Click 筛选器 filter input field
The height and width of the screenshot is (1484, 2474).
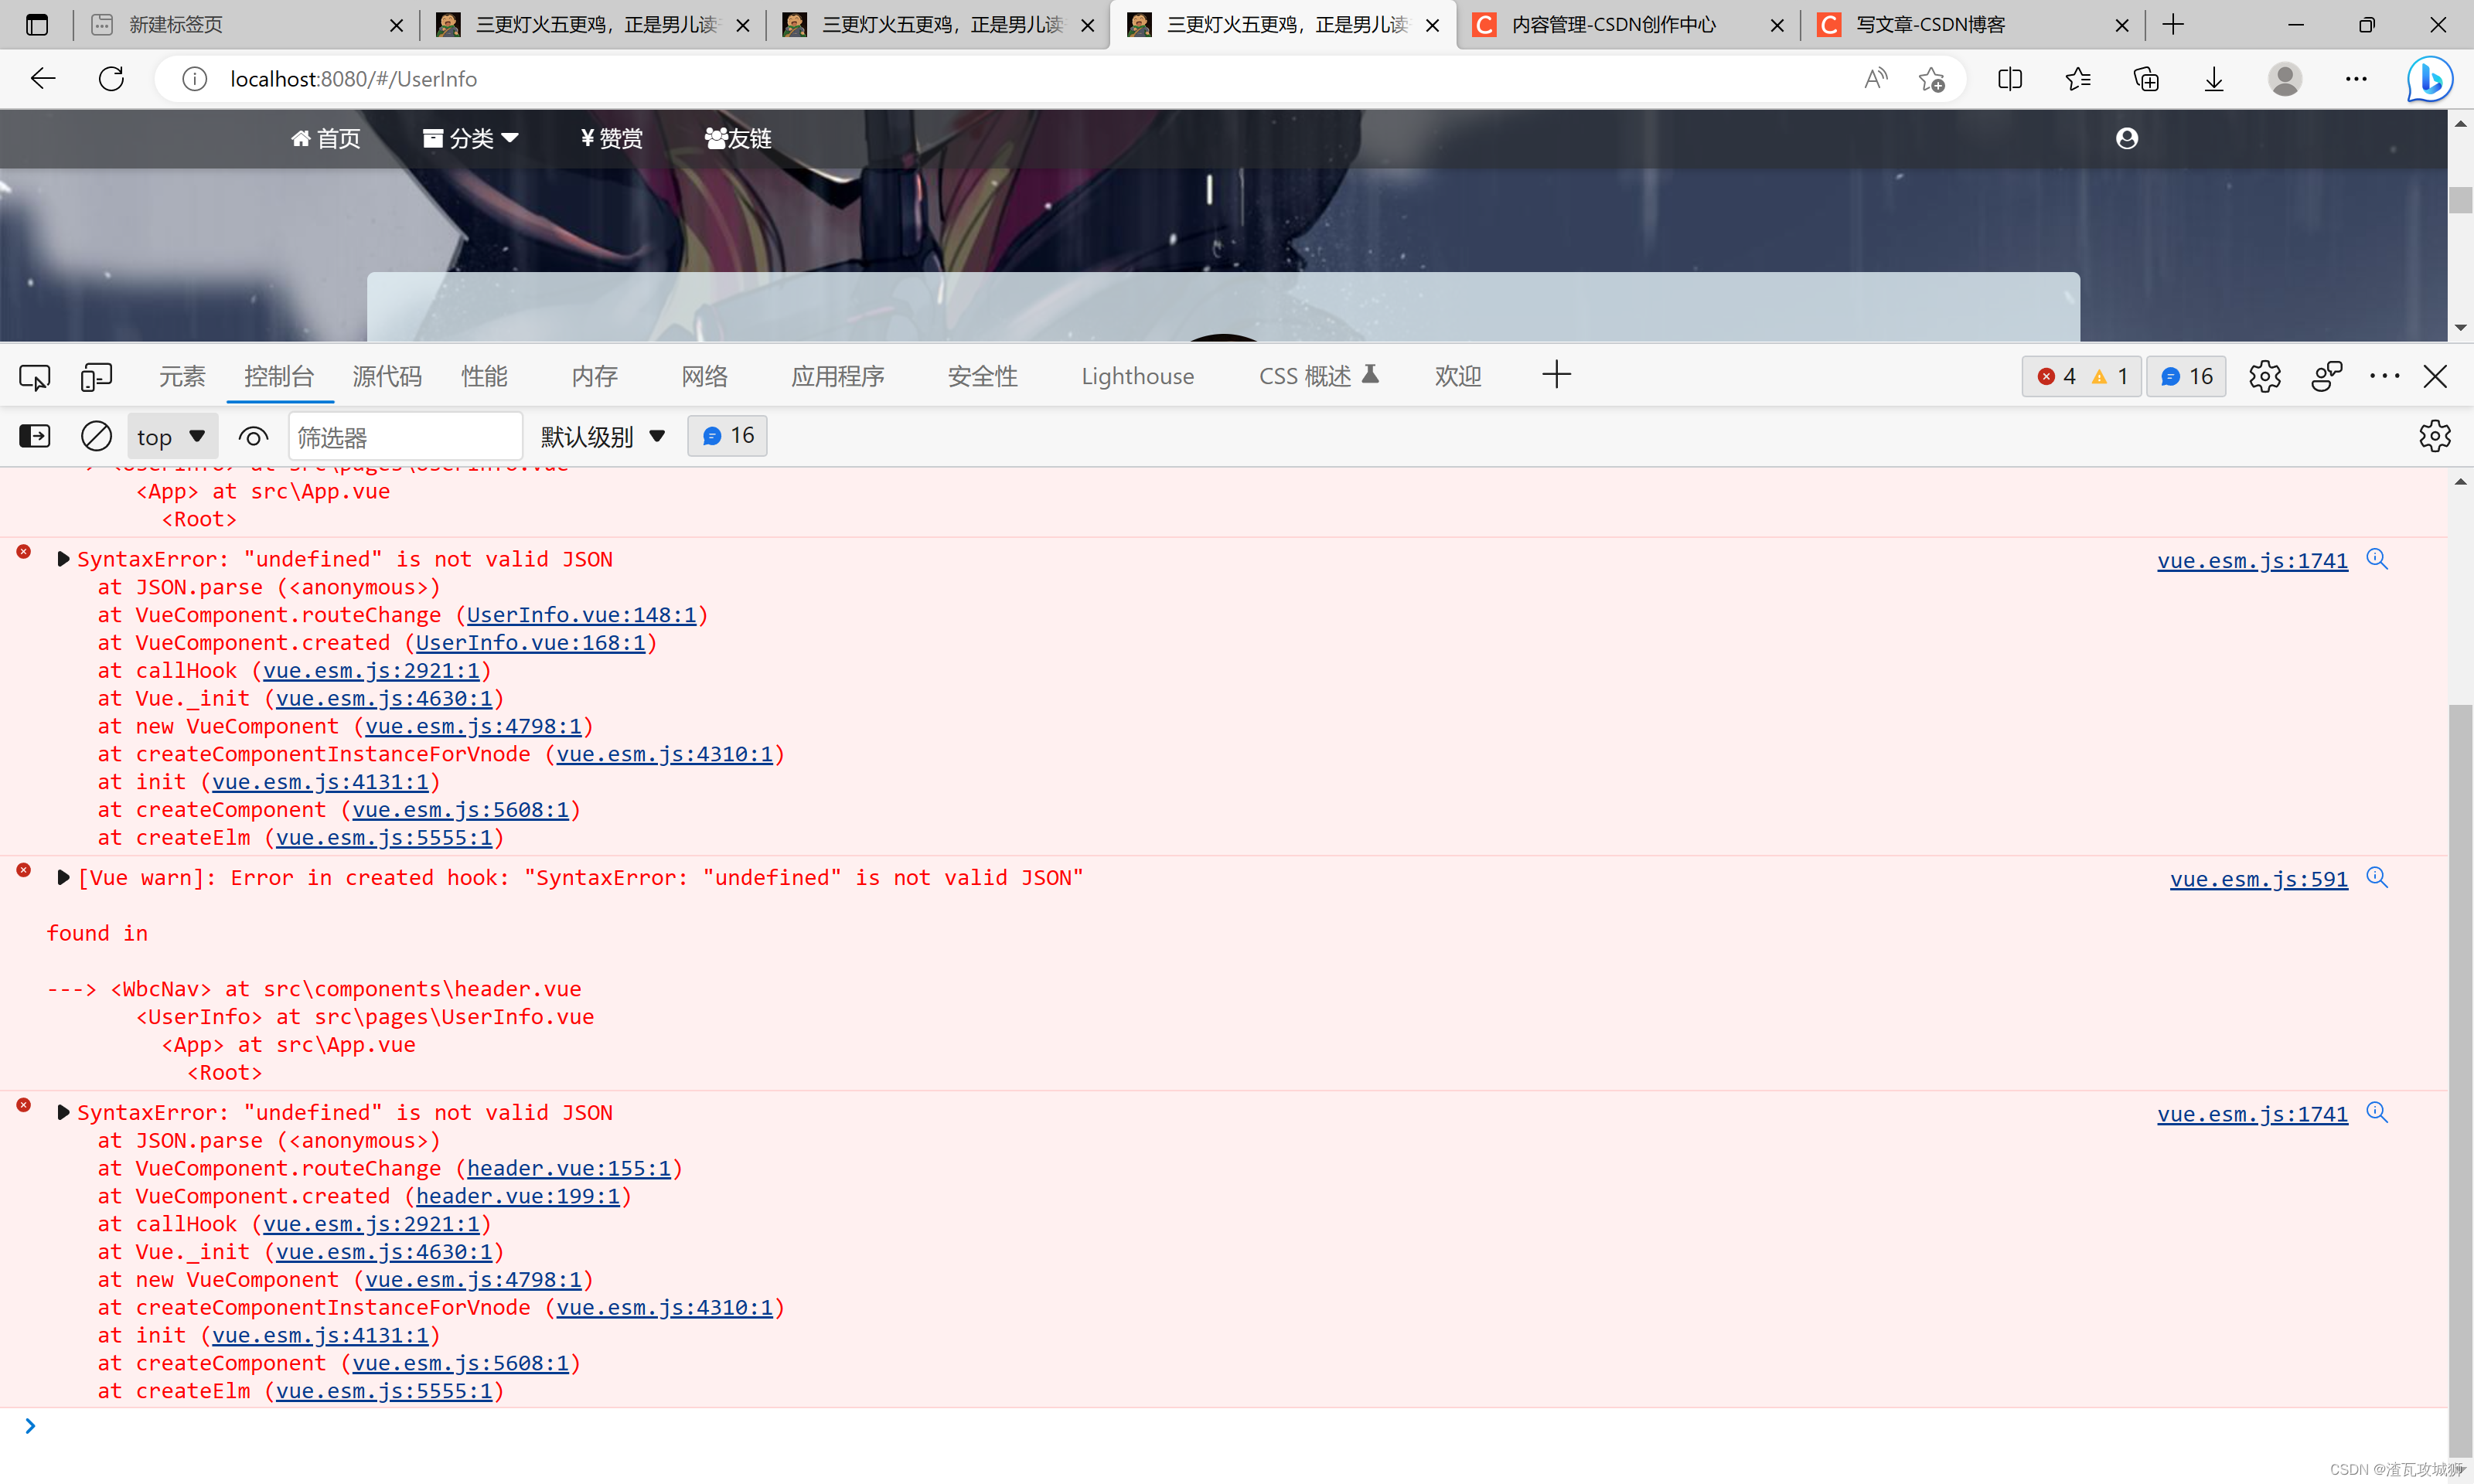click(x=405, y=437)
